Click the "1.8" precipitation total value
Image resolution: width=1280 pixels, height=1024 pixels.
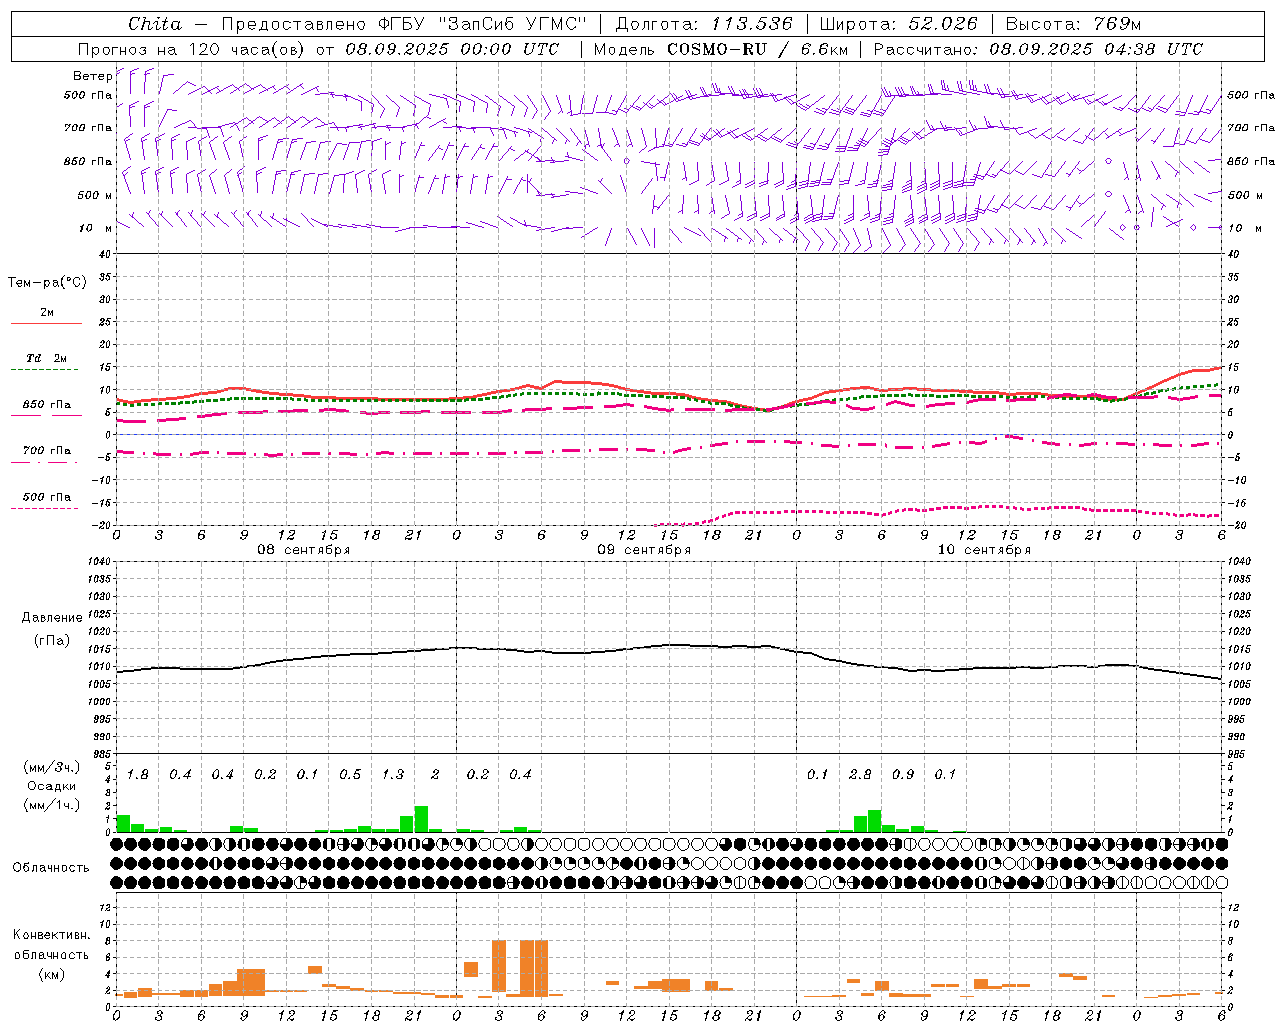click(x=138, y=774)
